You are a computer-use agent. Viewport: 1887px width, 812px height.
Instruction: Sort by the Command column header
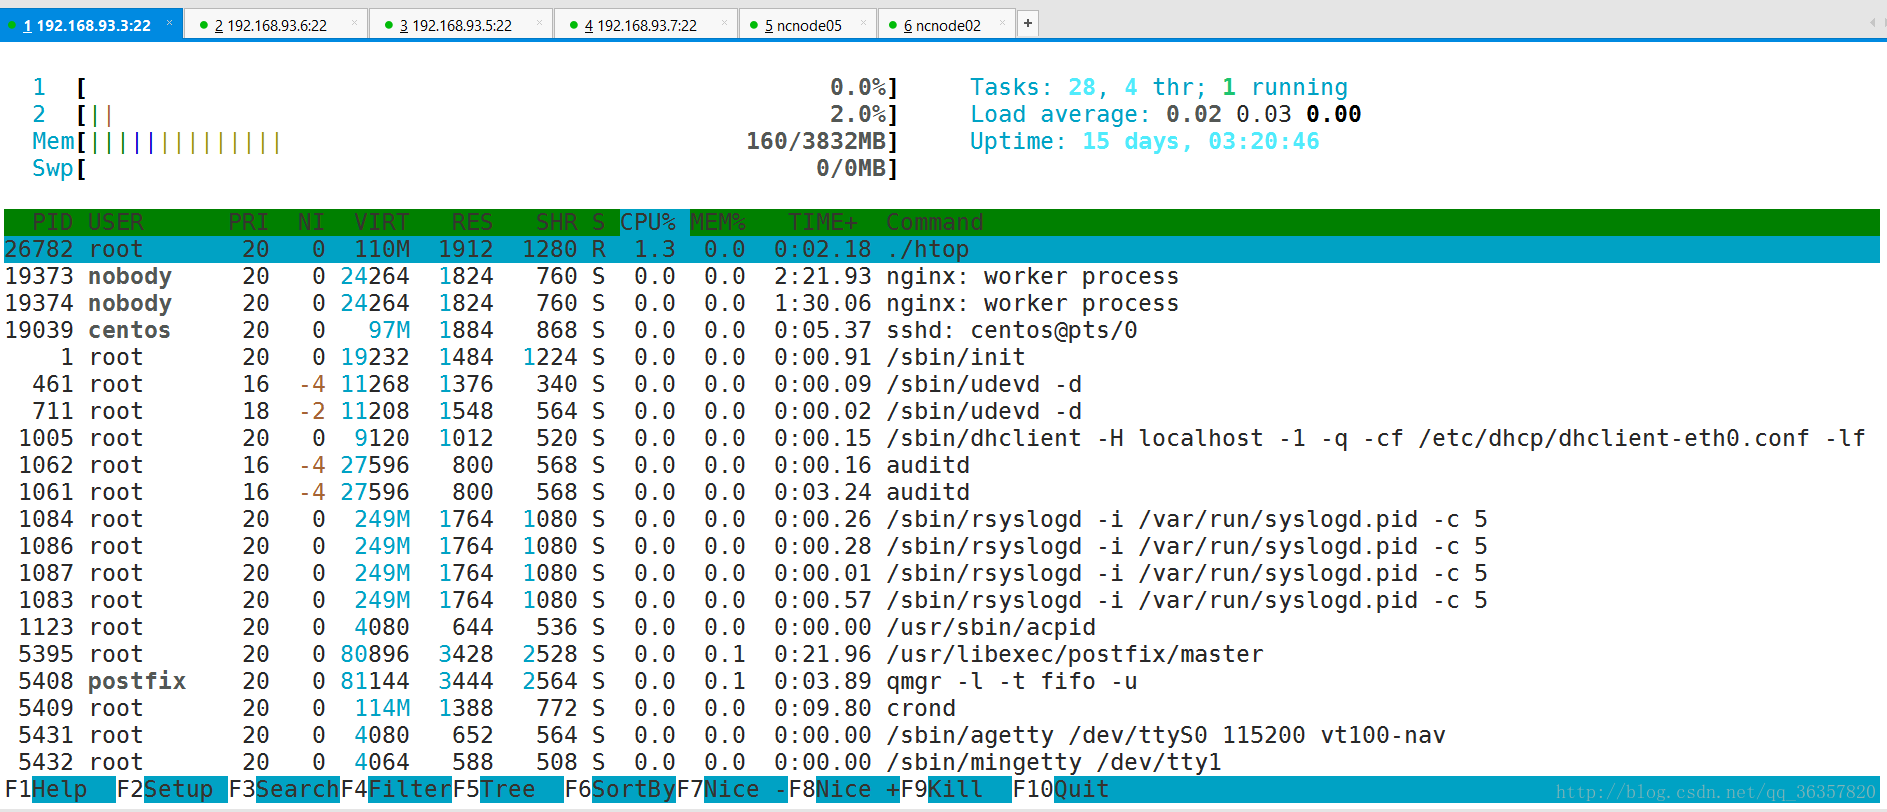[935, 222]
